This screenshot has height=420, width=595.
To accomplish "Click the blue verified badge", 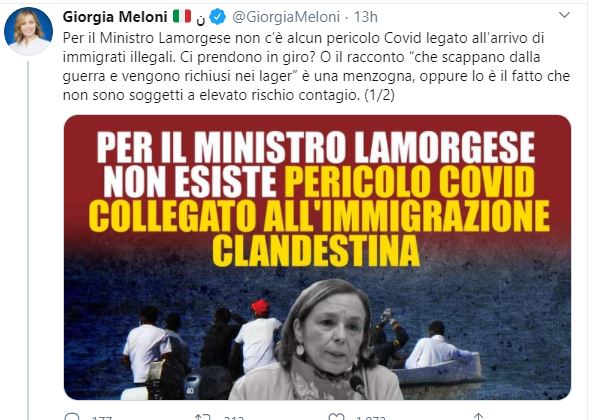I will [x=218, y=17].
